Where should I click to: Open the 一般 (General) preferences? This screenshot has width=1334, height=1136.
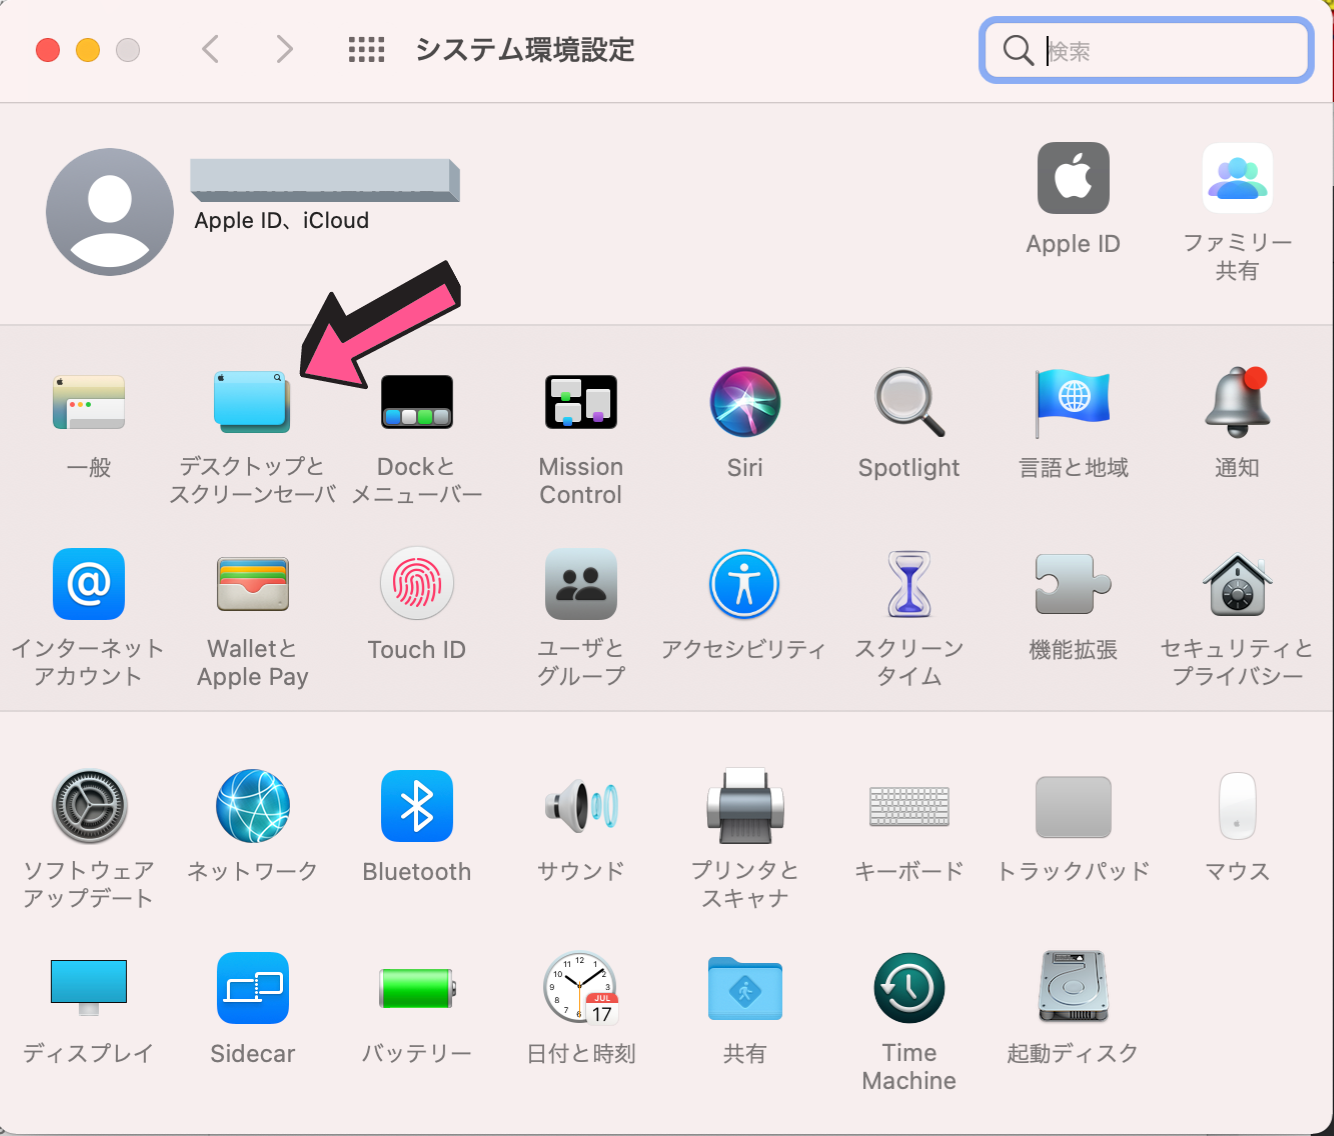89,403
